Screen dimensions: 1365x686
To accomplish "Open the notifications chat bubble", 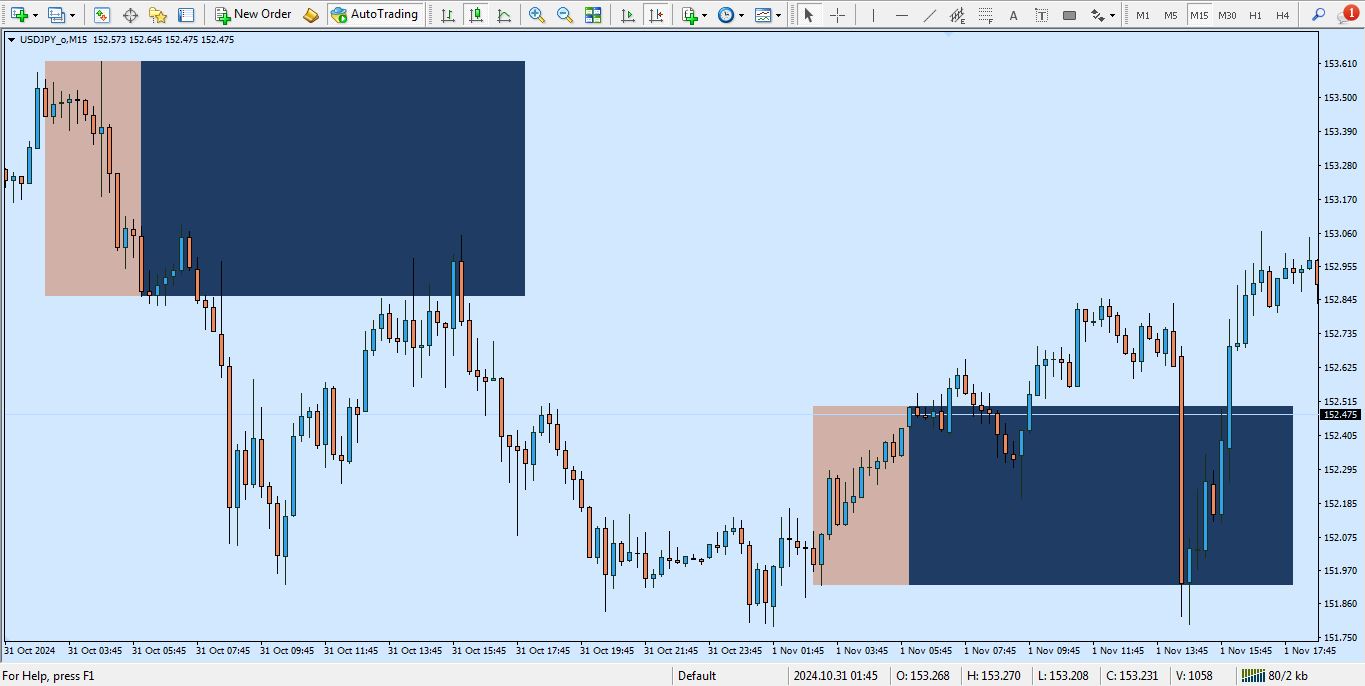I will coord(1348,15).
